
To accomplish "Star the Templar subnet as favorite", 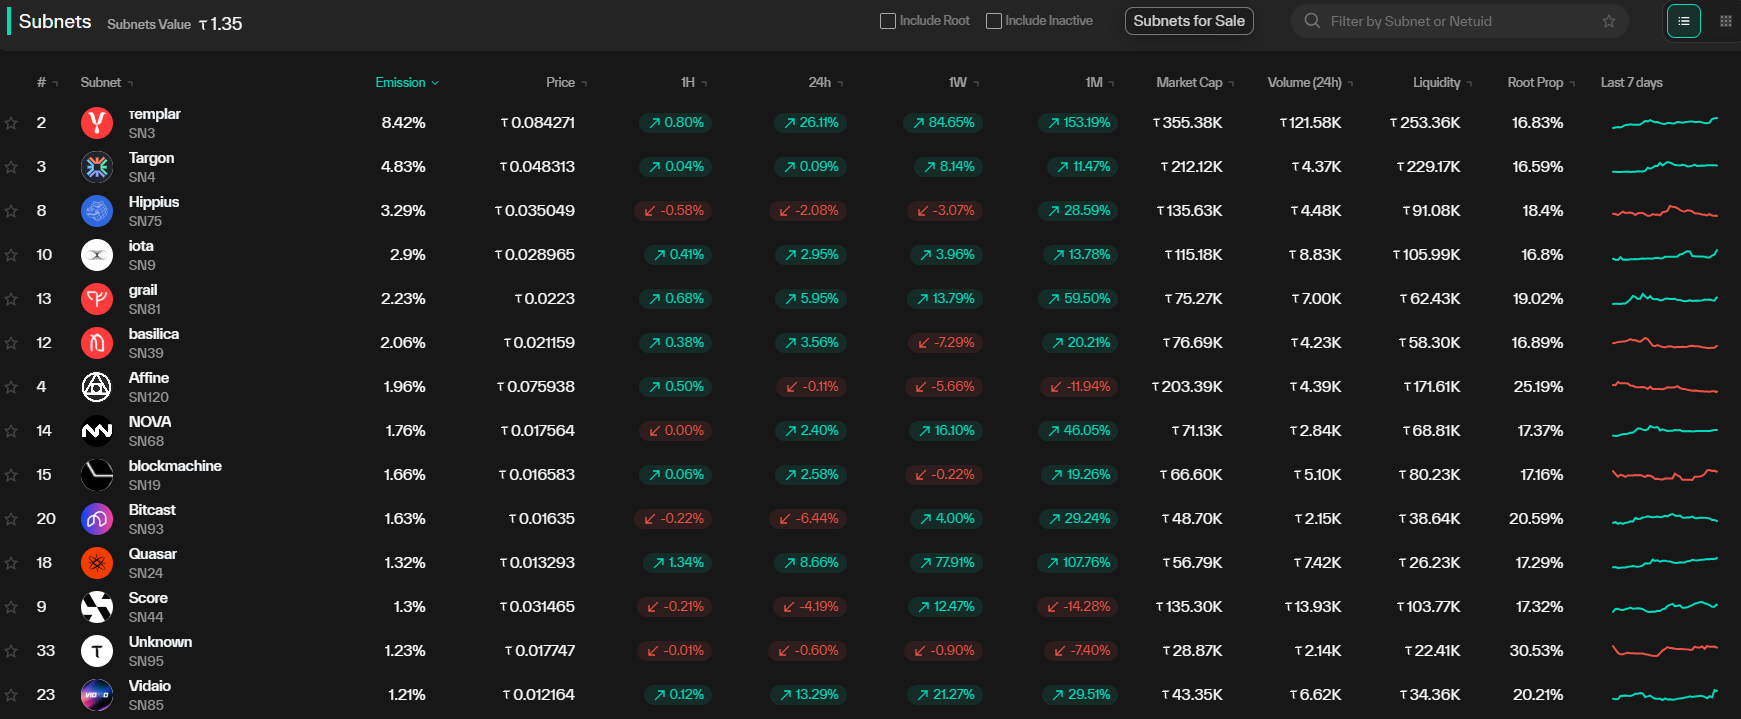I will [11, 123].
